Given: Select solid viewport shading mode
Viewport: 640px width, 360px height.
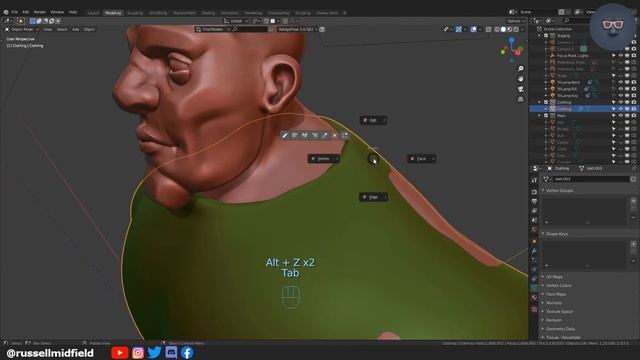Looking at the screenshot, I should (503, 29).
